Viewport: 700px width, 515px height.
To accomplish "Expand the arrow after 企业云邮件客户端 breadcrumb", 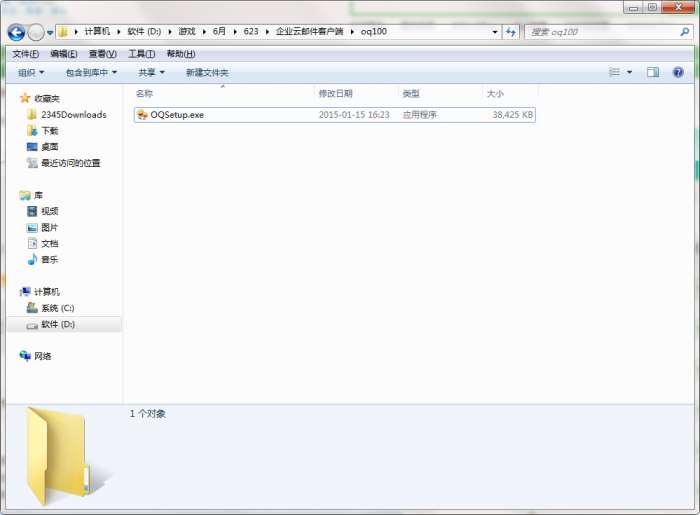I will coord(352,32).
